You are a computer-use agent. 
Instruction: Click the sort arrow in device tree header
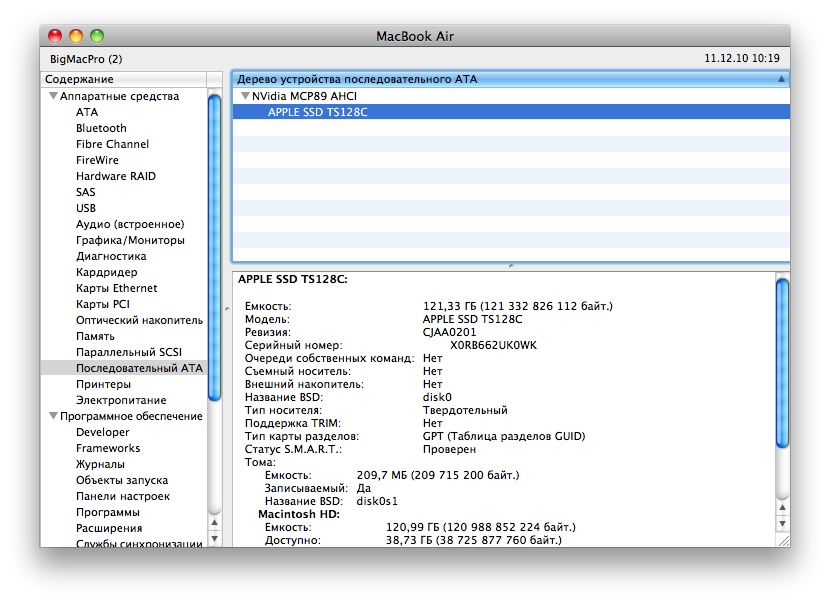pyautogui.click(x=780, y=79)
